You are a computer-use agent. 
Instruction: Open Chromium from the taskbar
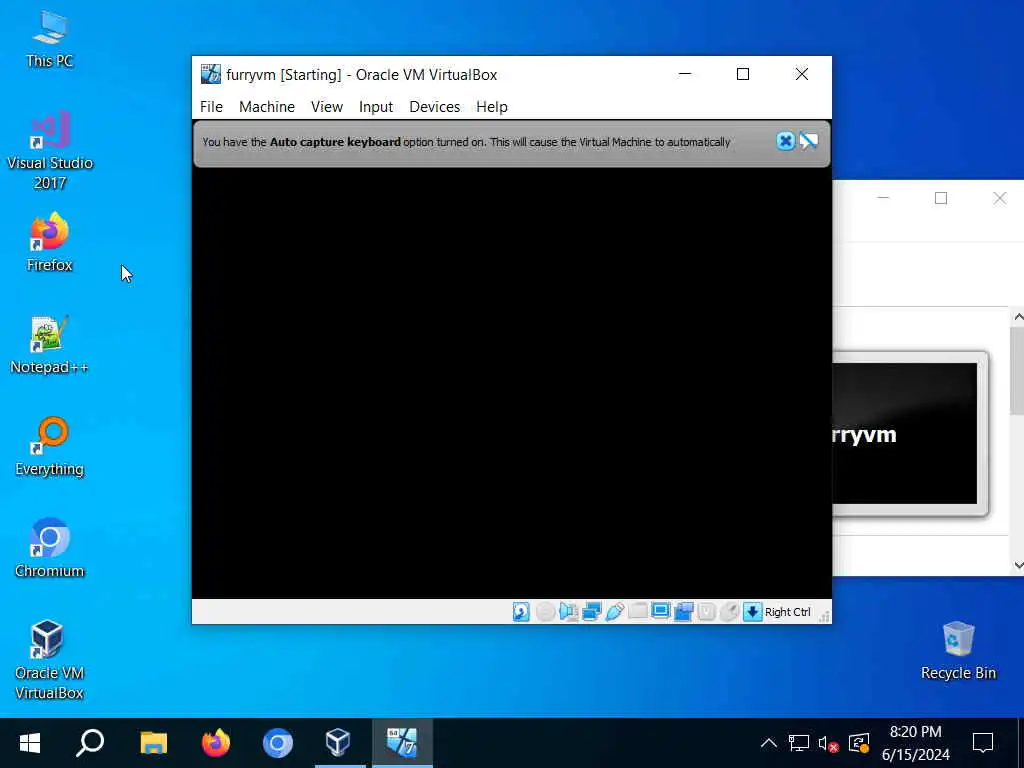278,743
